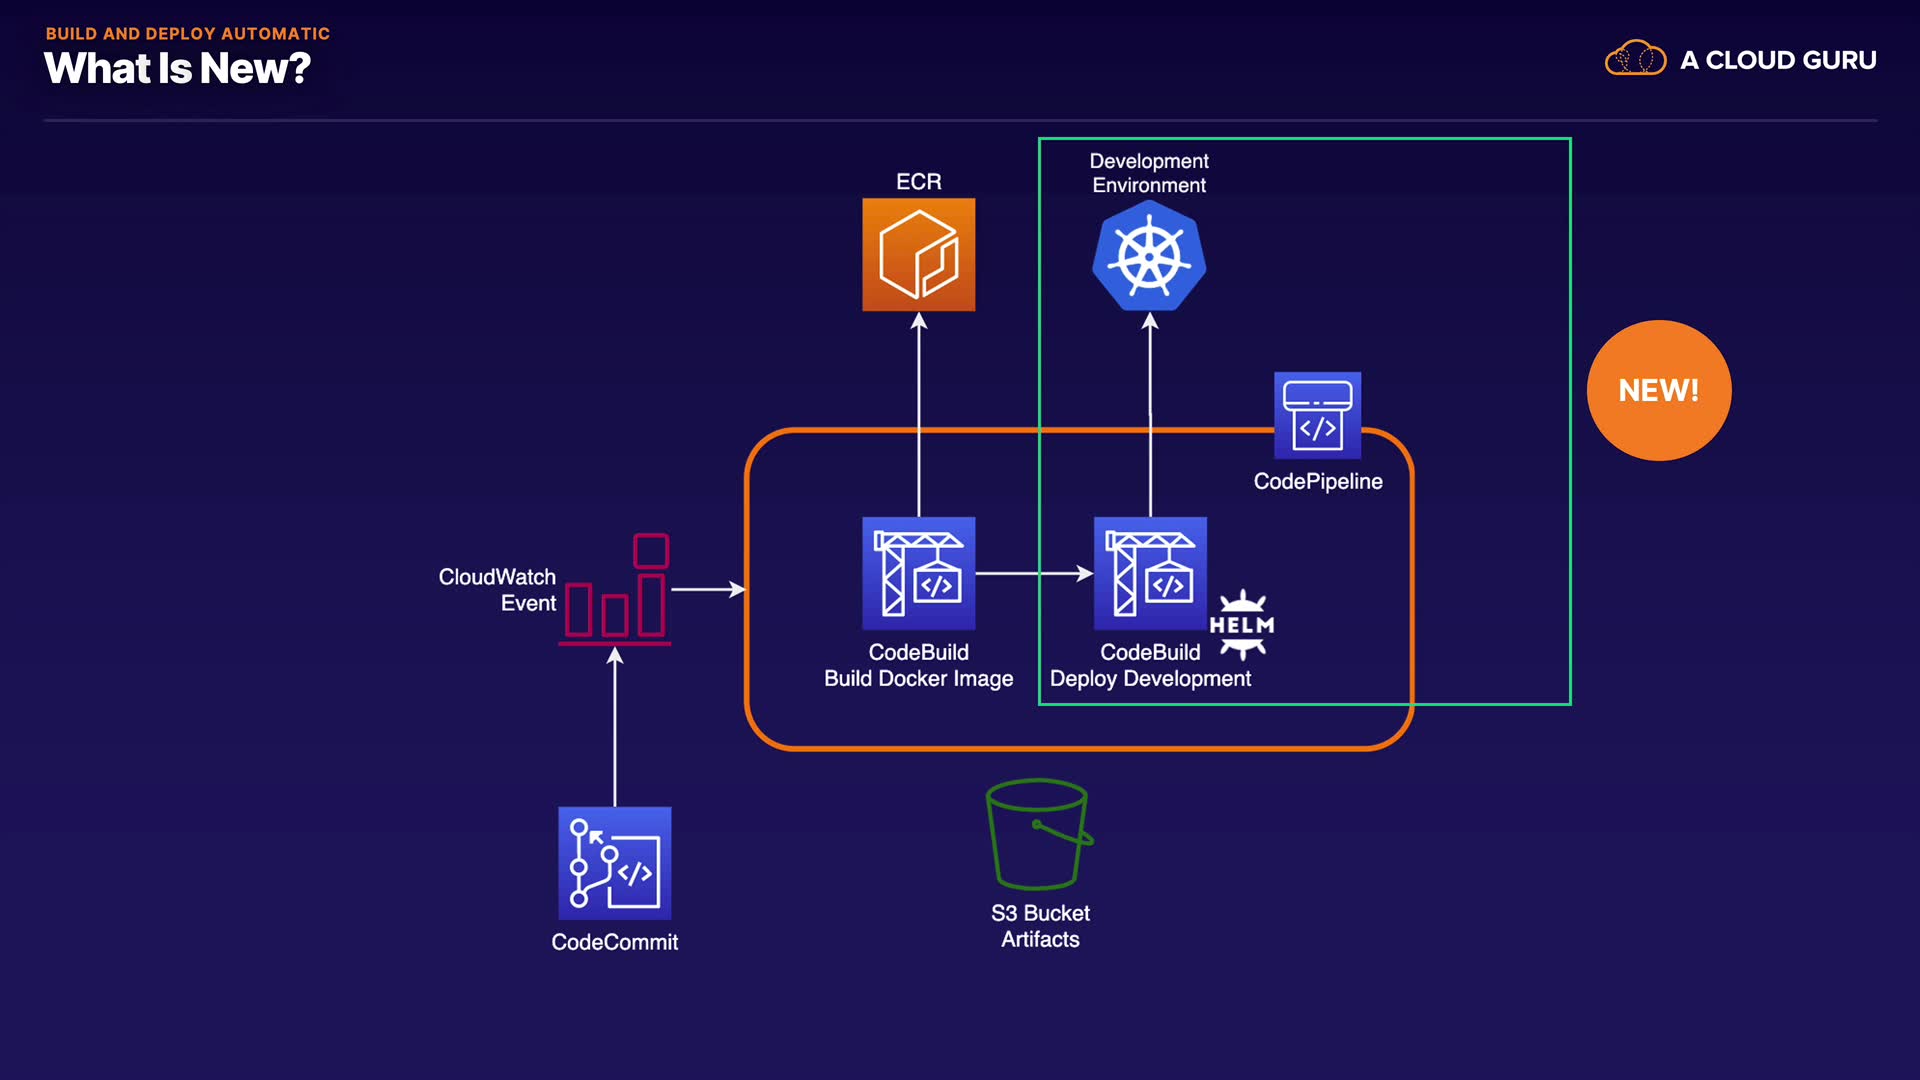Click the orange ECR icon
The height and width of the screenshot is (1080, 1920).
pyautogui.click(x=918, y=254)
